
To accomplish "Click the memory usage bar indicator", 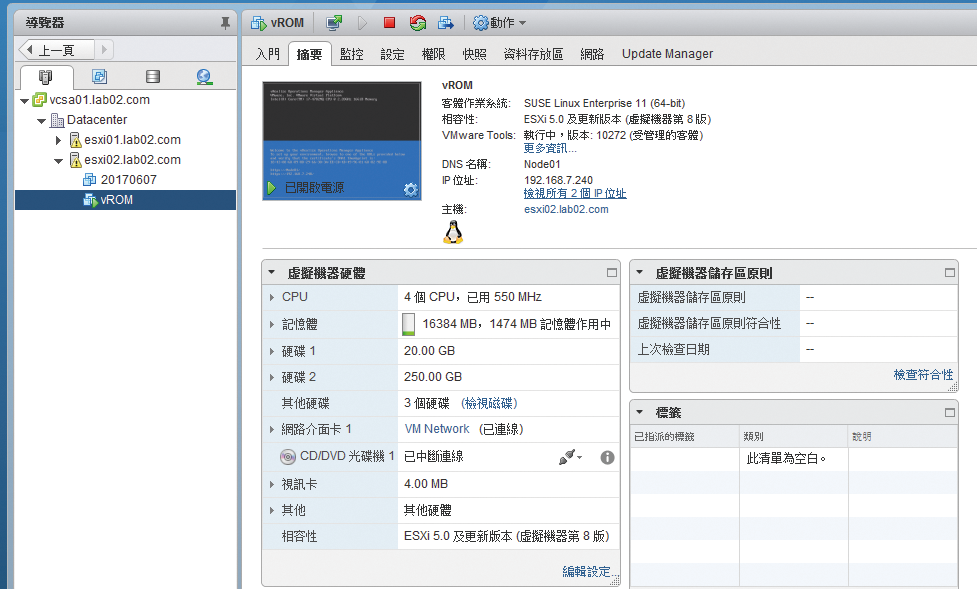I will [408, 324].
